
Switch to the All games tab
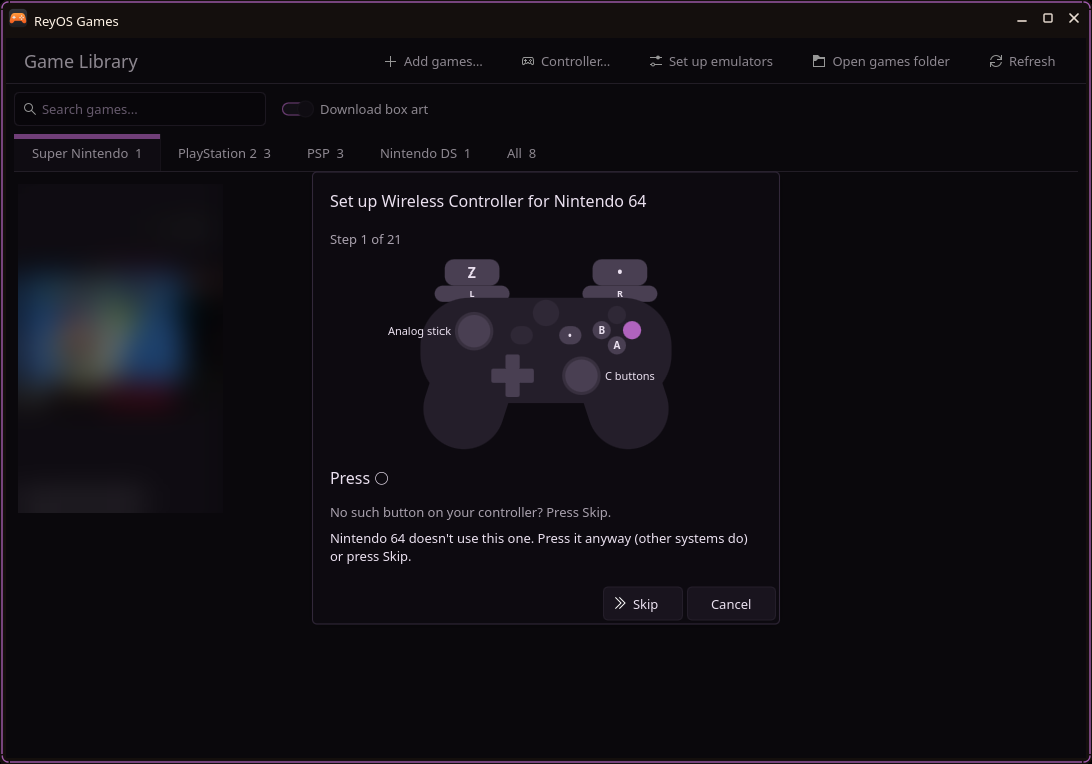[521, 153]
